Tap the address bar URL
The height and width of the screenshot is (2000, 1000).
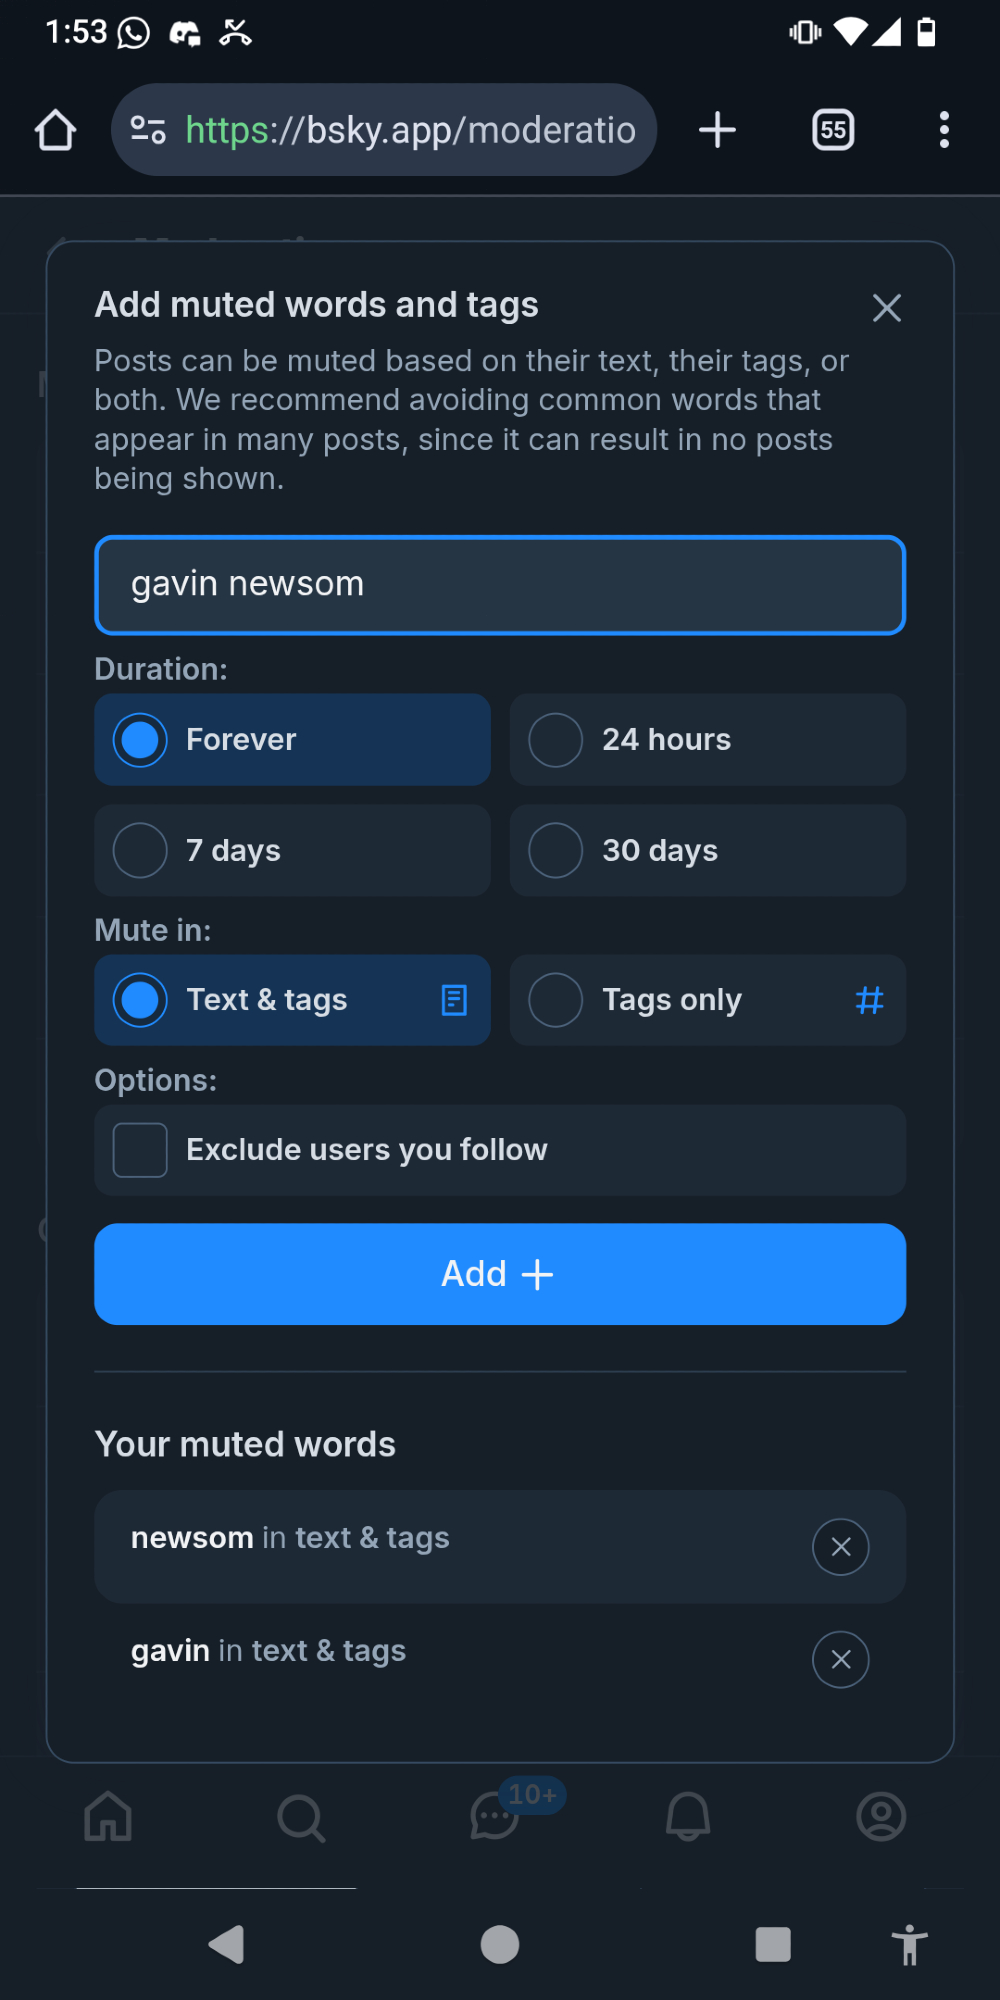coord(410,130)
